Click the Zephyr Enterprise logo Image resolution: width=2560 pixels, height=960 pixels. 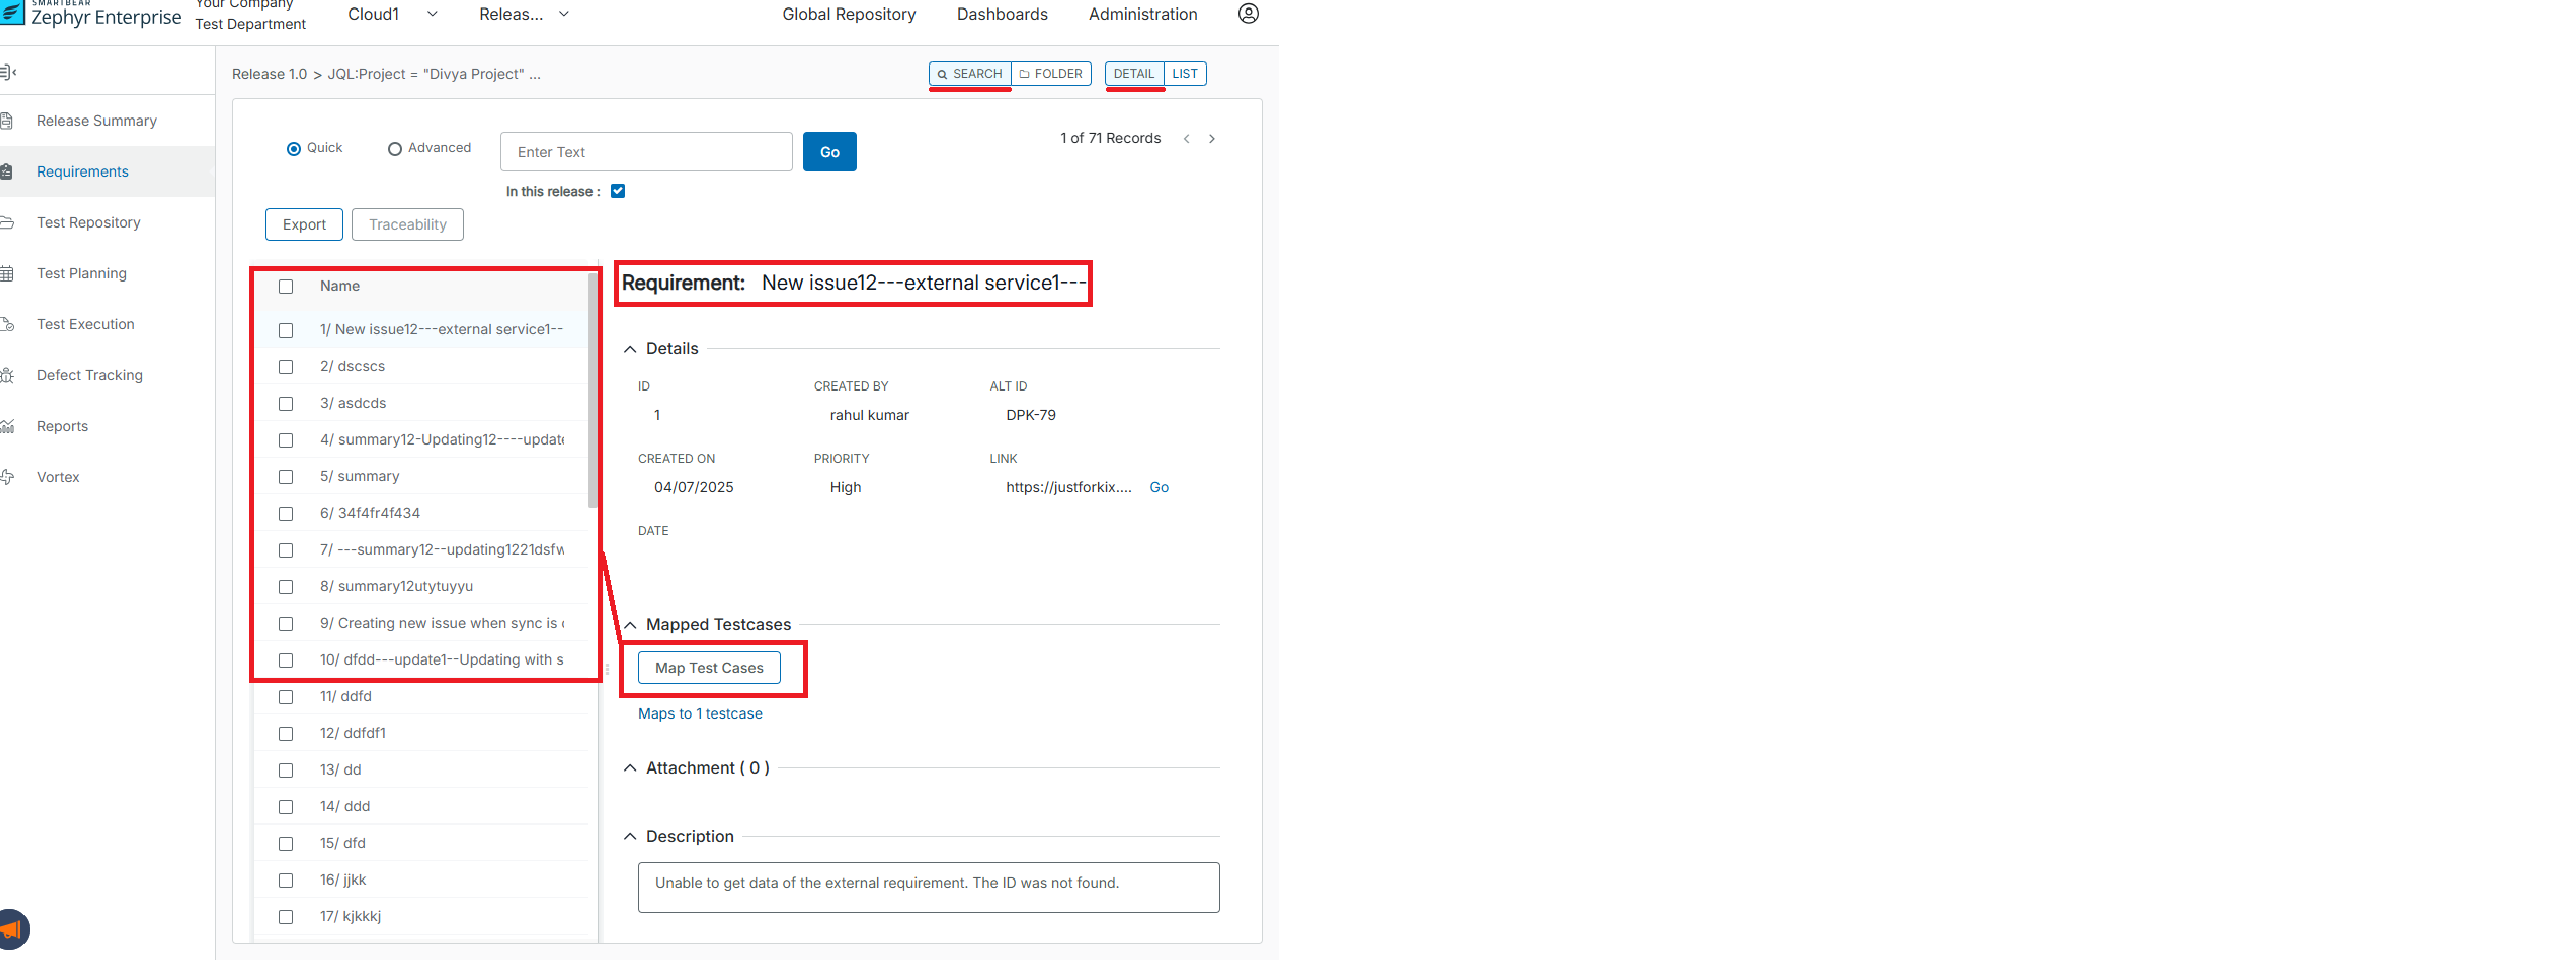click(90, 15)
